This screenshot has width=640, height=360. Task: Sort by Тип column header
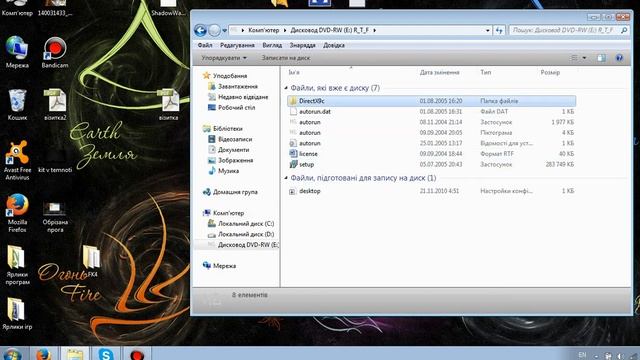tap(486, 72)
